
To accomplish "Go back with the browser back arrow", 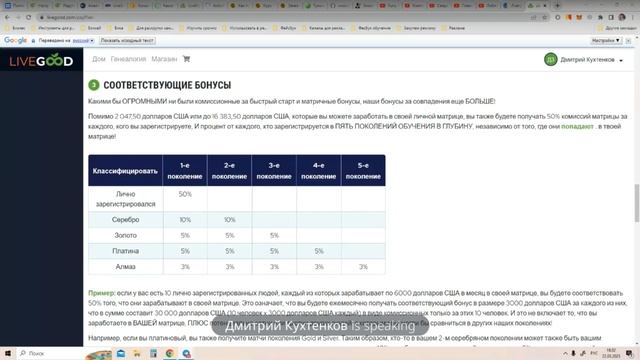I will 7,18.
